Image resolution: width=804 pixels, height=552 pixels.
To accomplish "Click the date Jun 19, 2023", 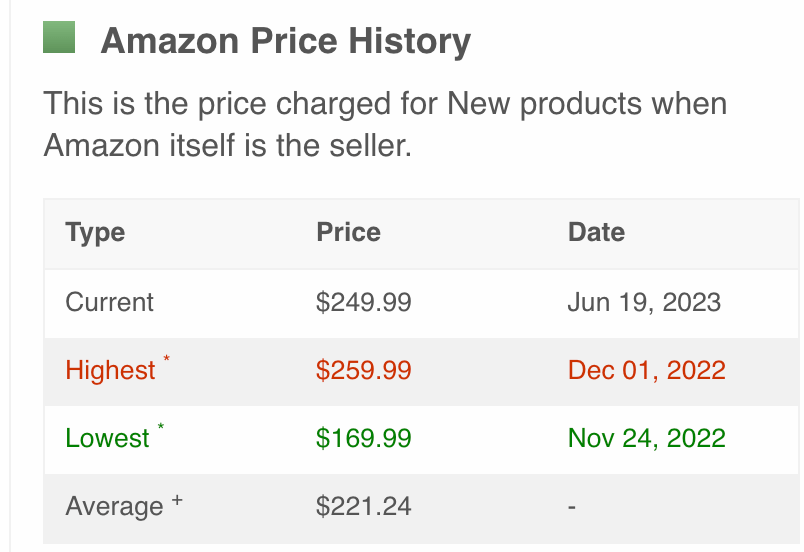I will (x=644, y=302).
